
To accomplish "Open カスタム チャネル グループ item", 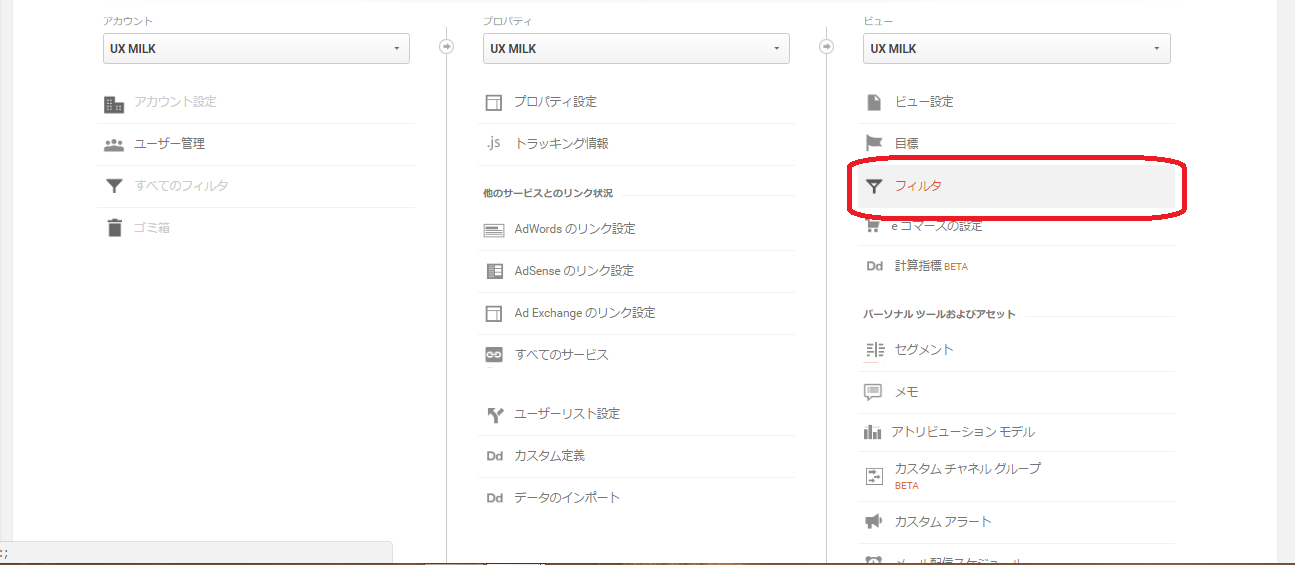I will point(967,469).
